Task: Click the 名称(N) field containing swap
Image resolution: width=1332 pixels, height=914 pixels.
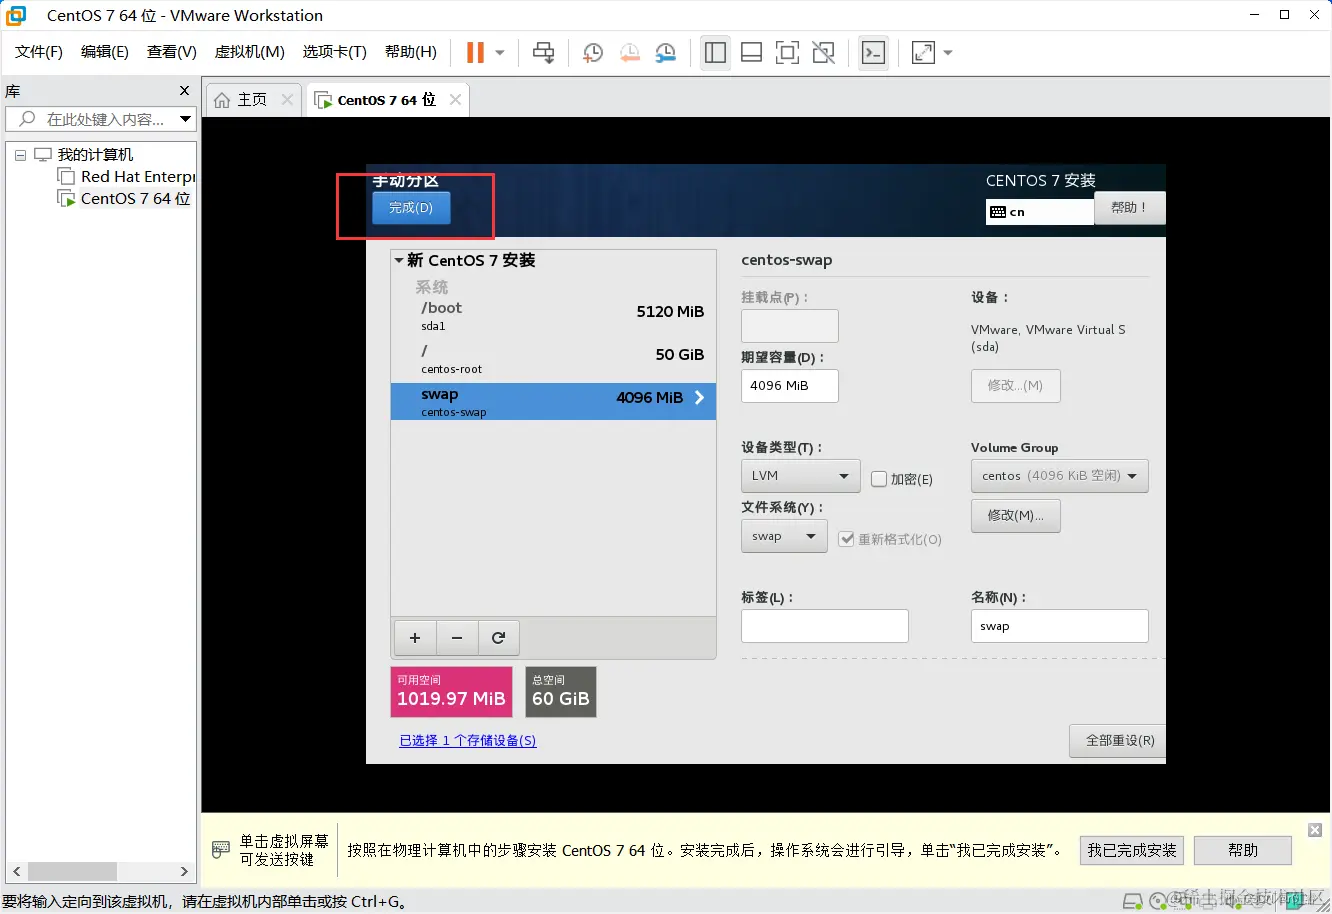Action: [1059, 626]
